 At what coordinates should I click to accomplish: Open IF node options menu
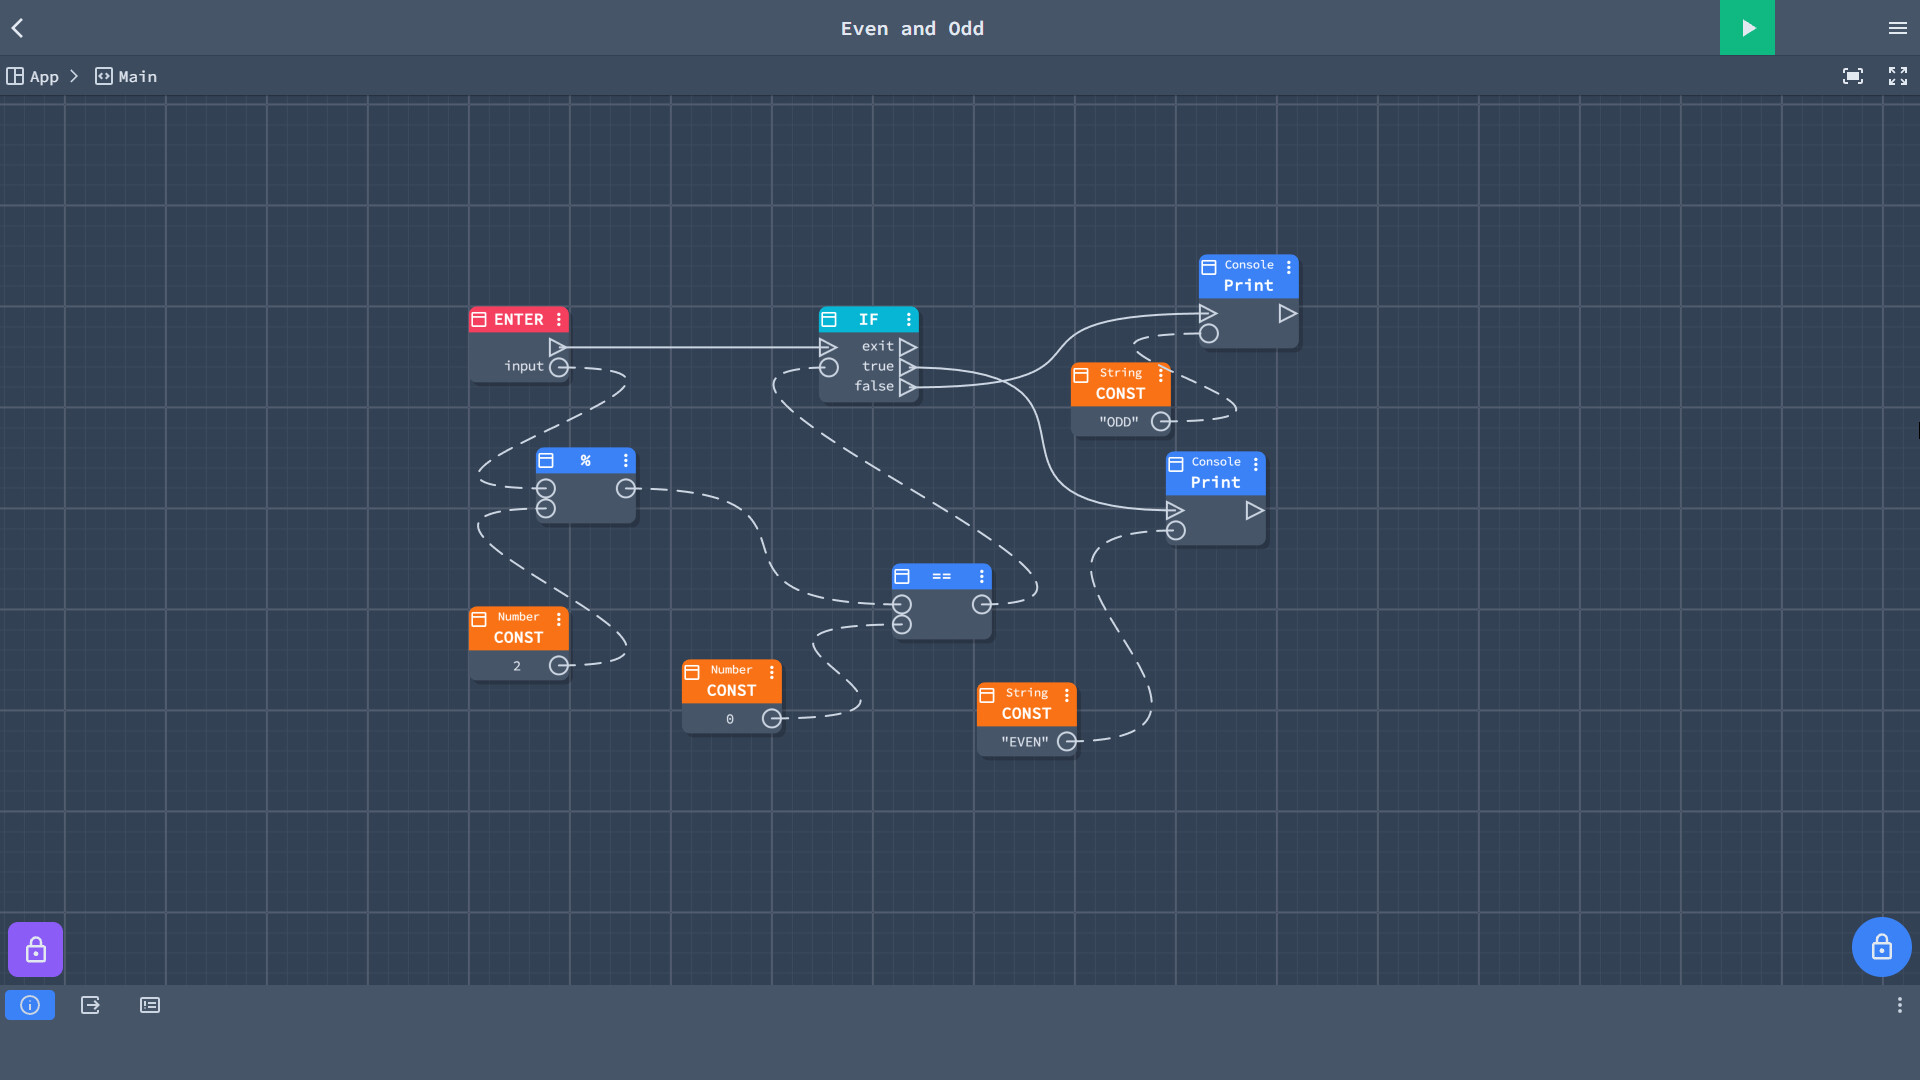(x=909, y=320)
